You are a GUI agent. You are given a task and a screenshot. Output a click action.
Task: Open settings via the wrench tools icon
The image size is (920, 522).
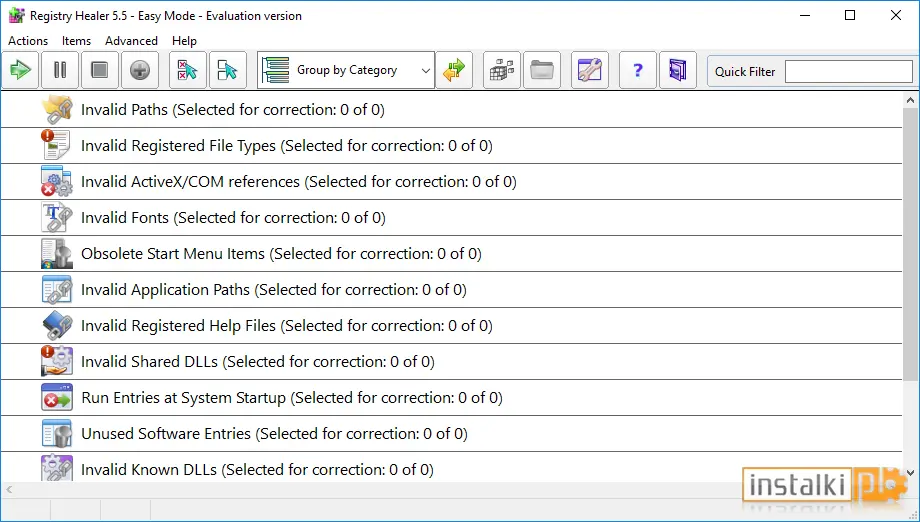point(590,70)
